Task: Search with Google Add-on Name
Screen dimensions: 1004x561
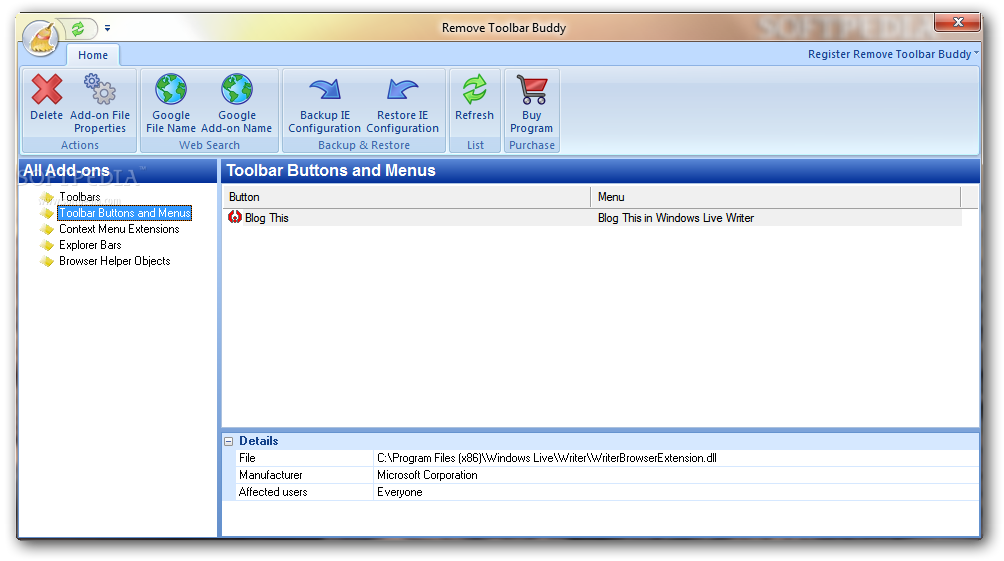Action: click(237, 104)
